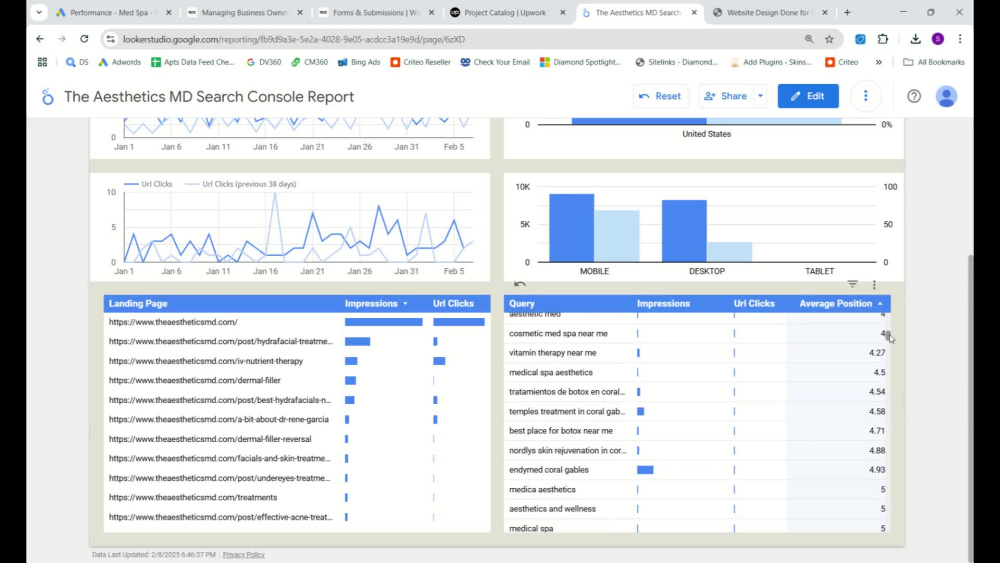Open the Chrome profile avatar
Screen dimensions: 1000x563
tap(938, 39)
